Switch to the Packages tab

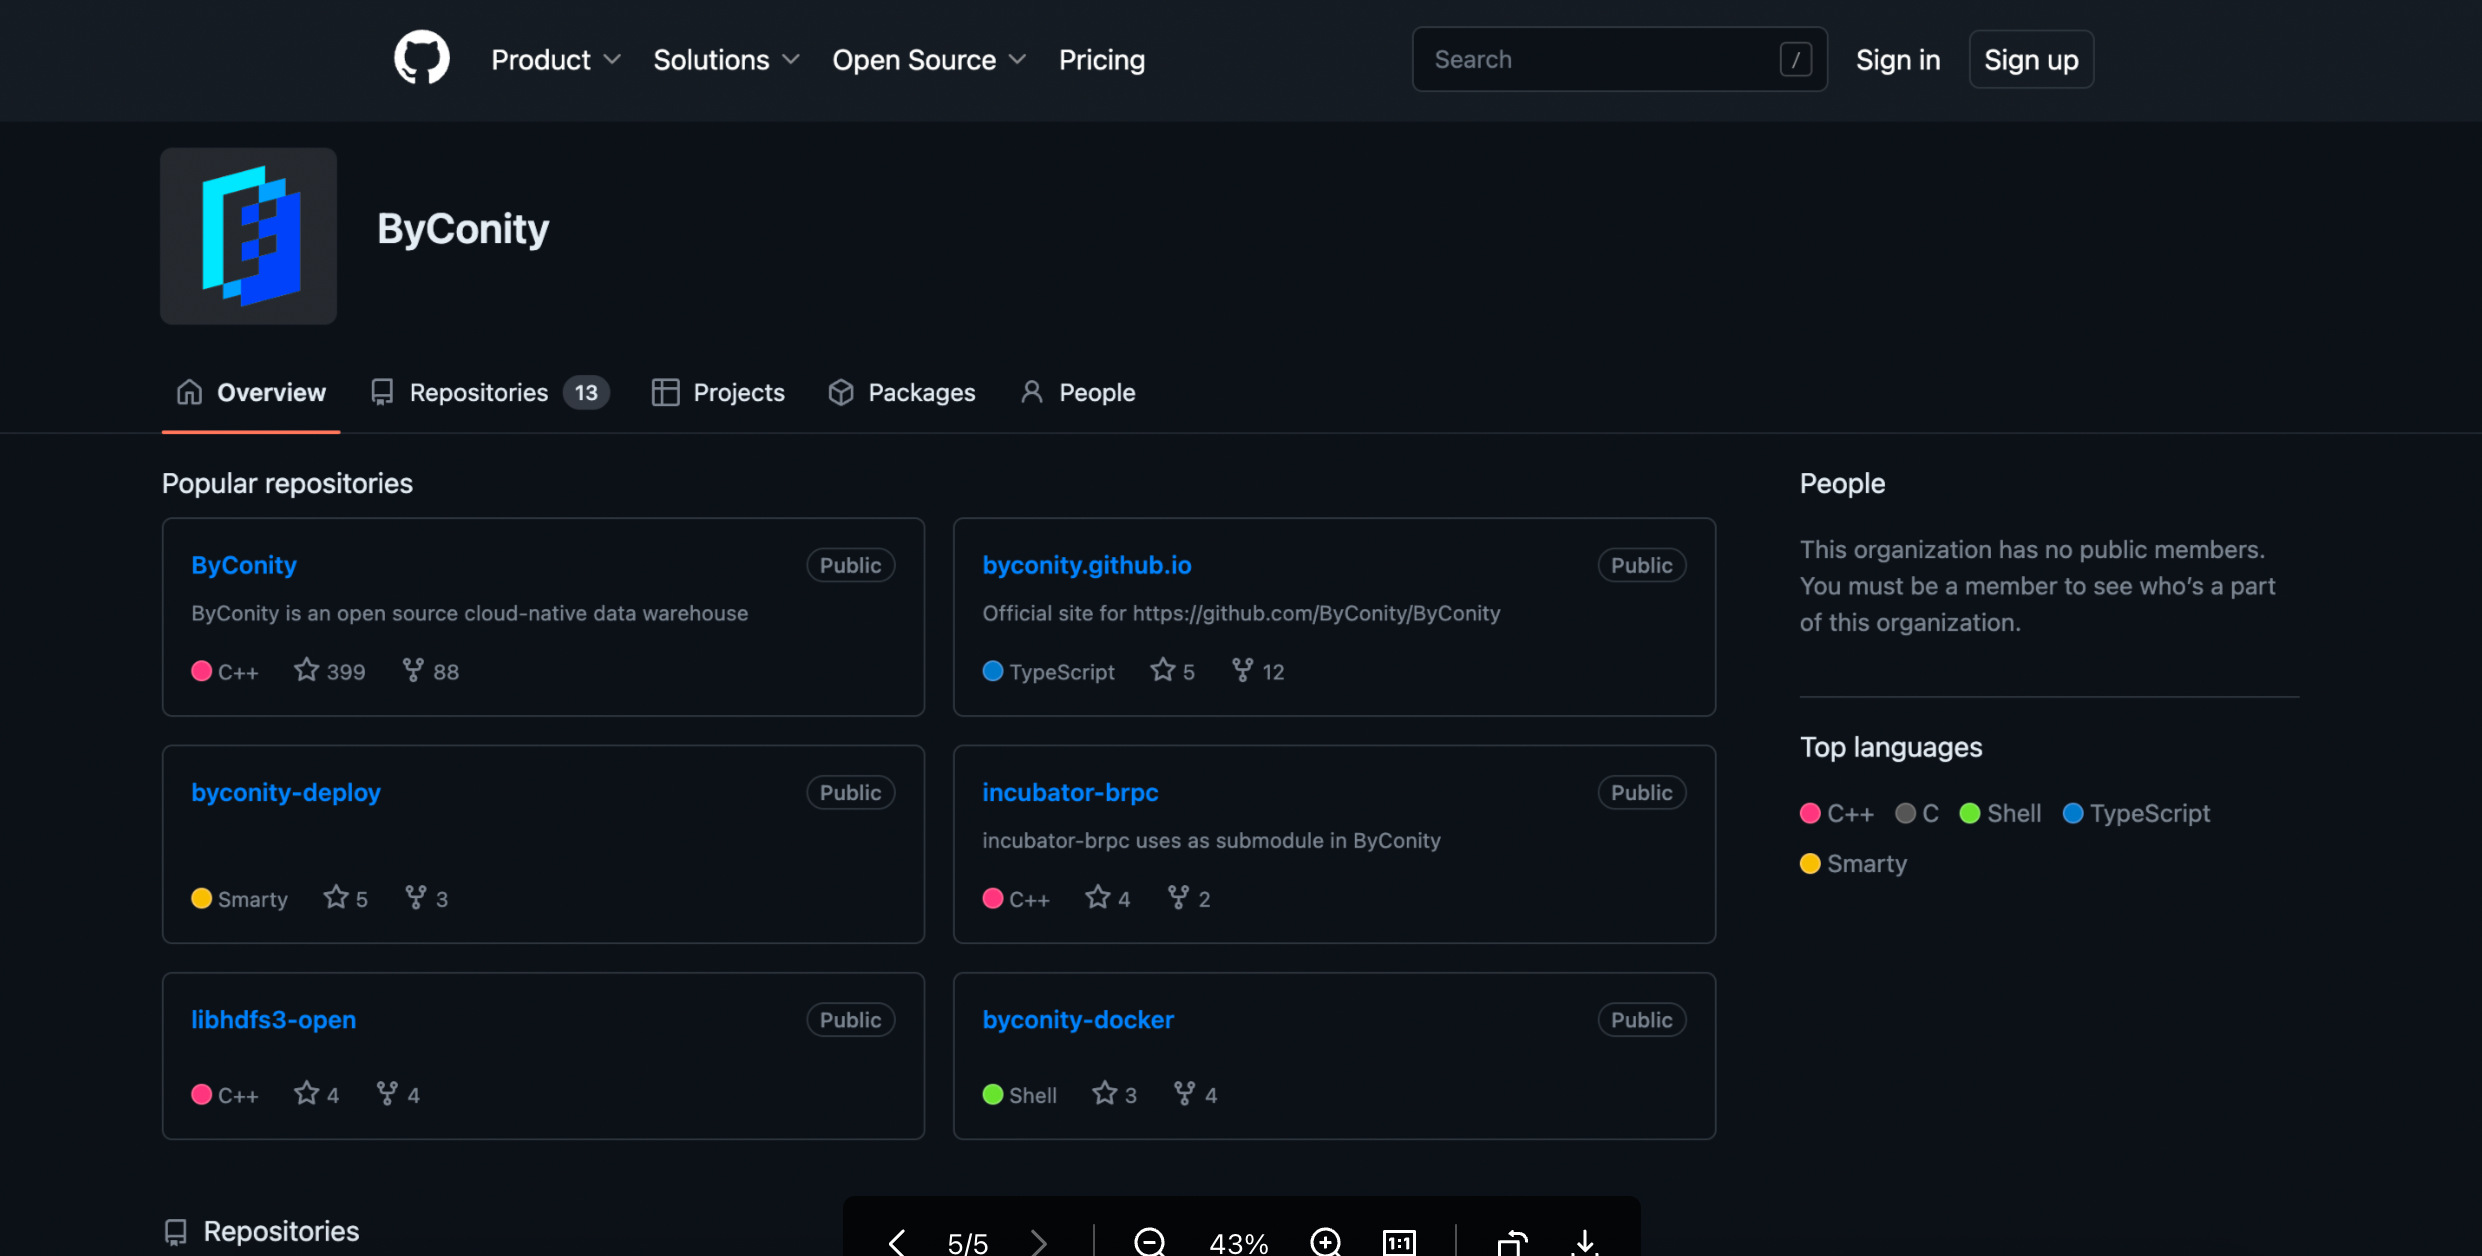click(902, 392)
